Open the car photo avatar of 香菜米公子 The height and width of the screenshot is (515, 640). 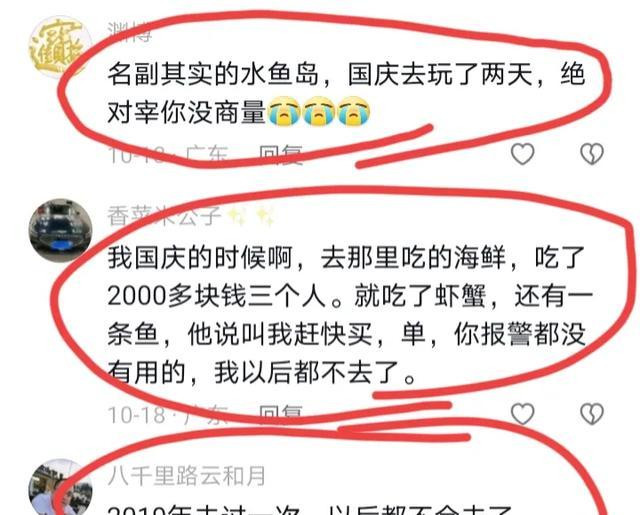60,230
